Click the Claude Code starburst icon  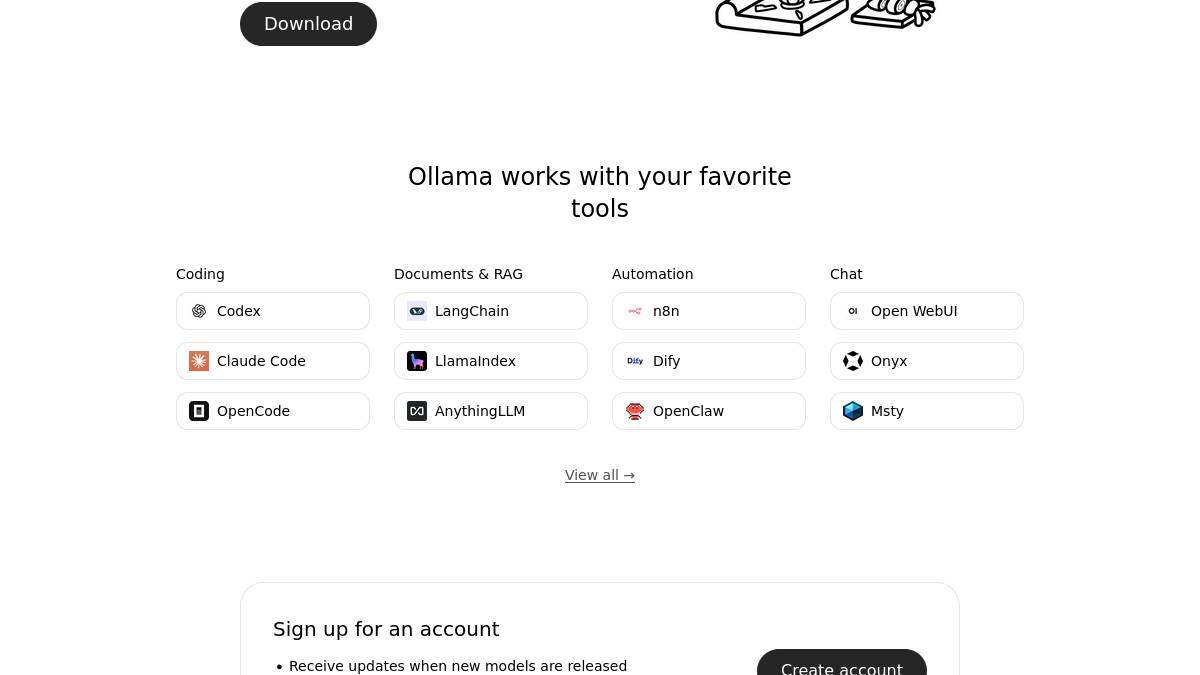tap(199, 361)
